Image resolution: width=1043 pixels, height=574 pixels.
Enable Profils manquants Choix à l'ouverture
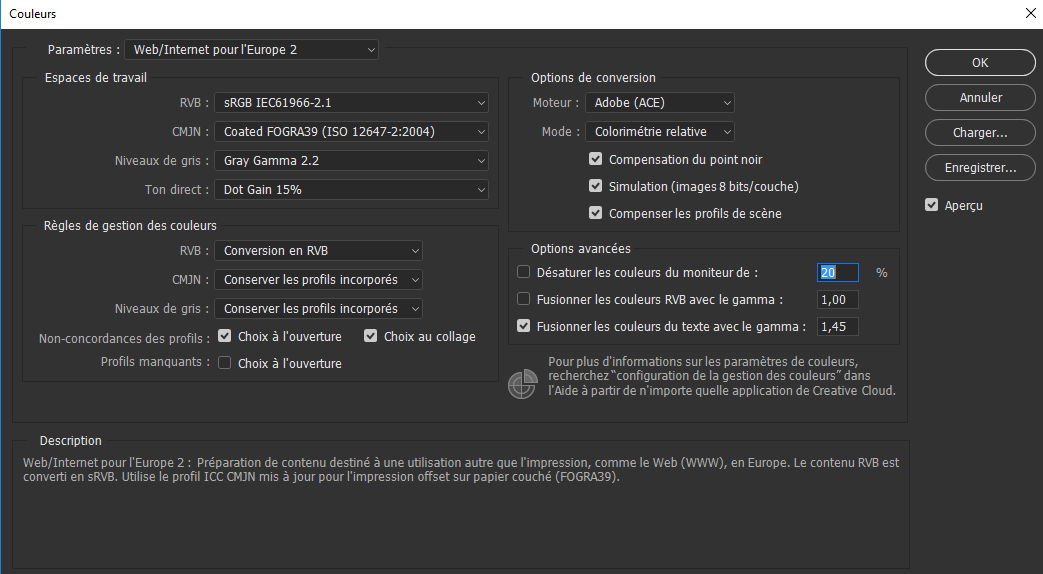(x=225, y=363)
